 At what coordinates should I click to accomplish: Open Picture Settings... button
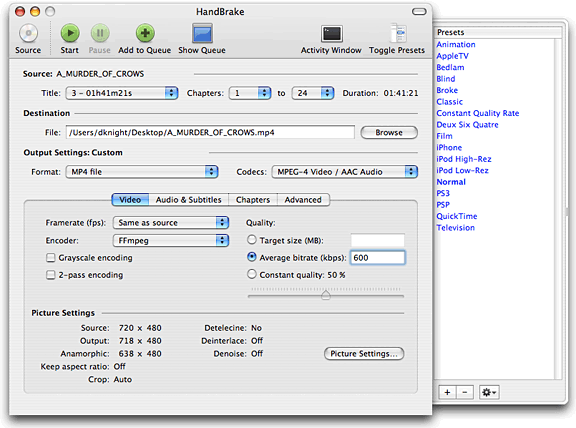(x=364, y=353)
